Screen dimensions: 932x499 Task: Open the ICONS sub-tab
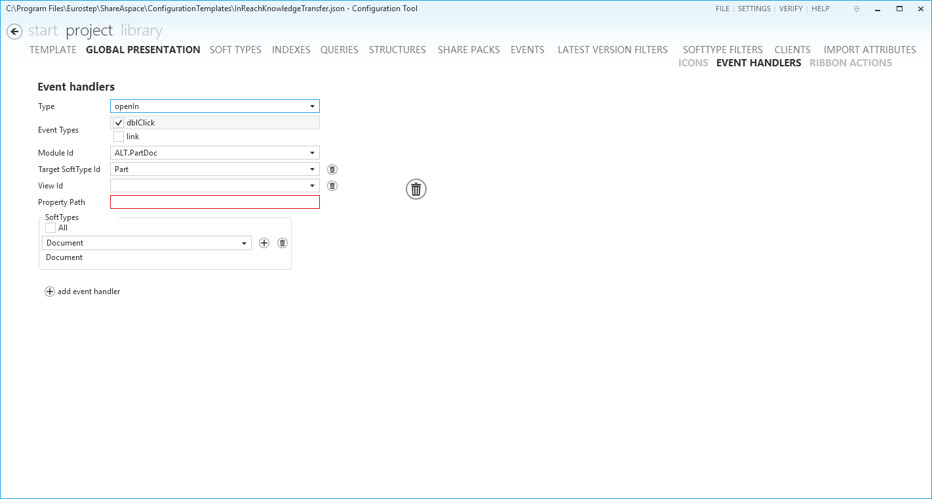[692, 63]
